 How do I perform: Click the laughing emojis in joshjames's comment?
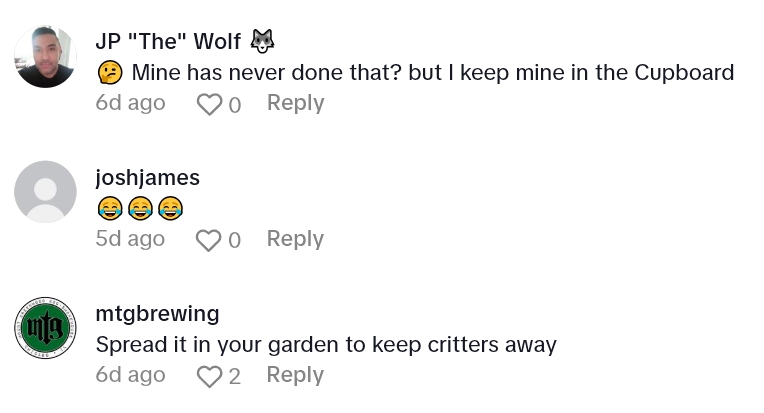[x=140, y=209]
